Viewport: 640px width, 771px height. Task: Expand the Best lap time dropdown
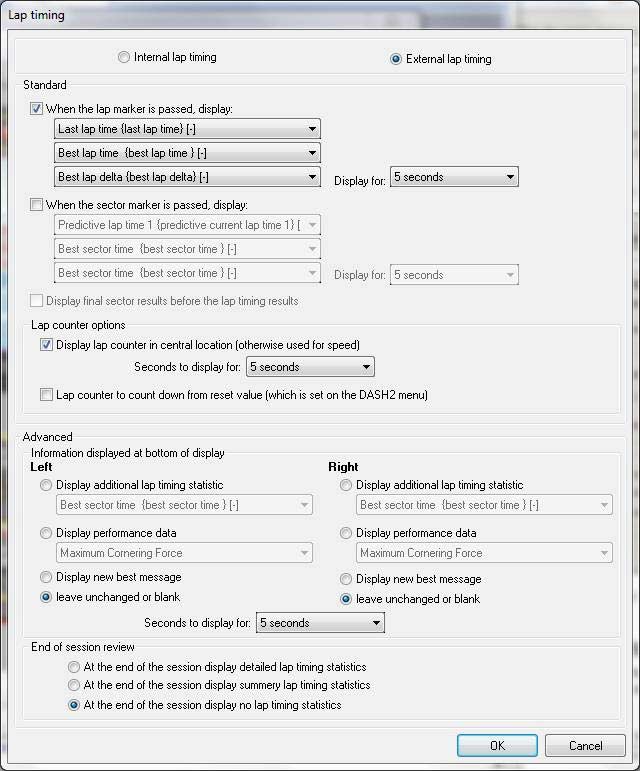click(x=187, y=153)
